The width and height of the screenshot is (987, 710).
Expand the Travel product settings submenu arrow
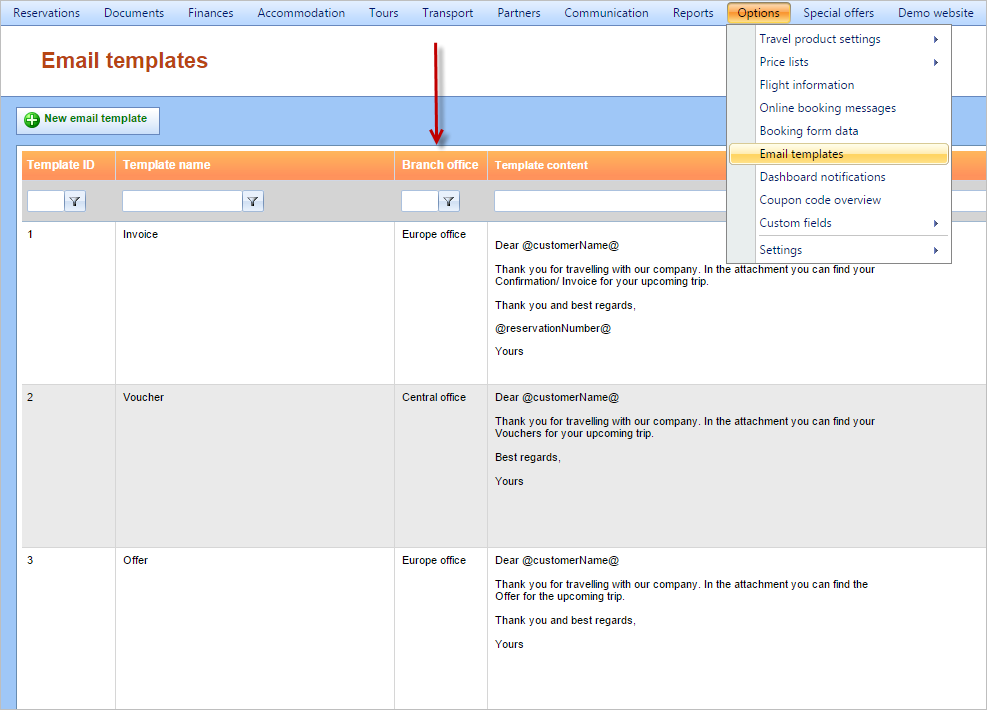(936, 39)
